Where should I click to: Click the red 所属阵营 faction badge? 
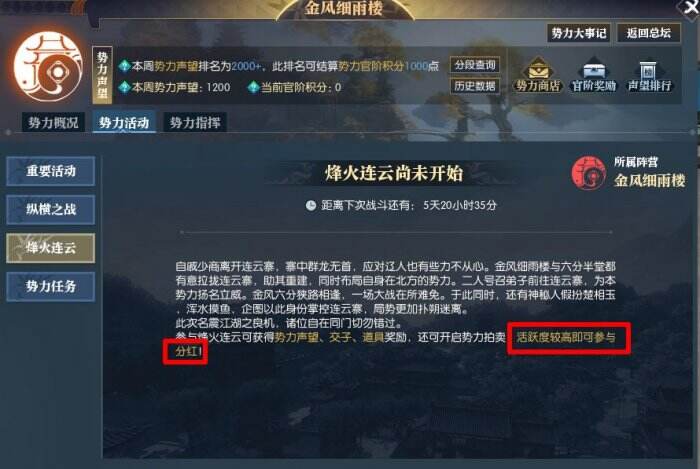click(x=589, y=173)
